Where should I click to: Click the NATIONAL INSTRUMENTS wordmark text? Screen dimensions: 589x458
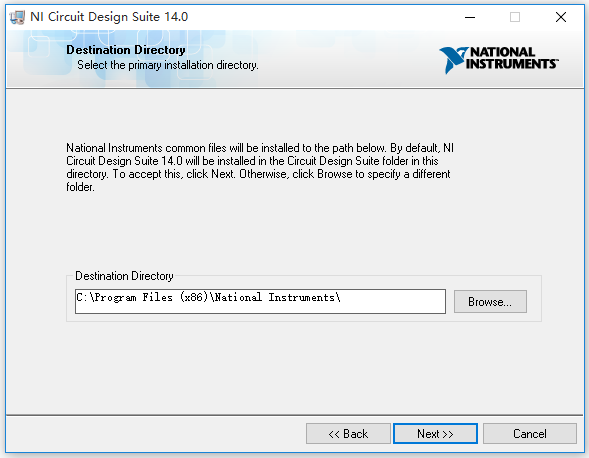[512, 58]
